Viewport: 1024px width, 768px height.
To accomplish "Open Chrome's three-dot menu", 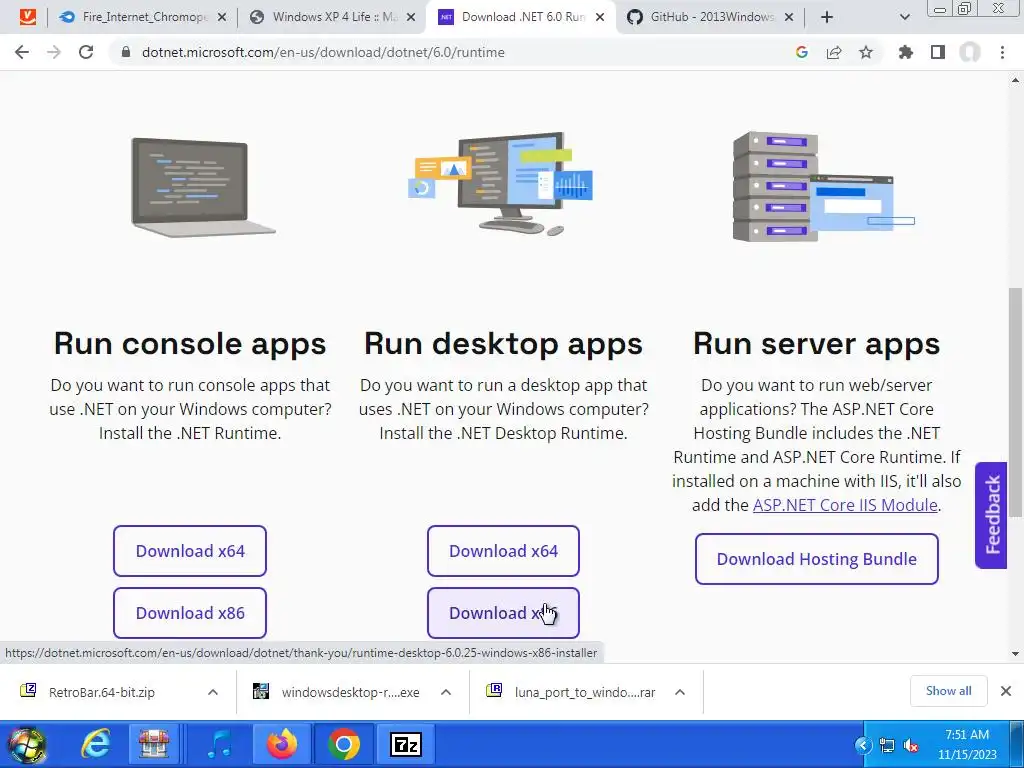I will (1002, 52).
